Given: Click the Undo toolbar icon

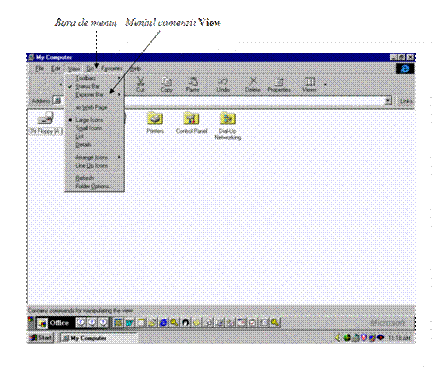Looking at the screenshot, I should pyautogui.click(x=223, y=84).
